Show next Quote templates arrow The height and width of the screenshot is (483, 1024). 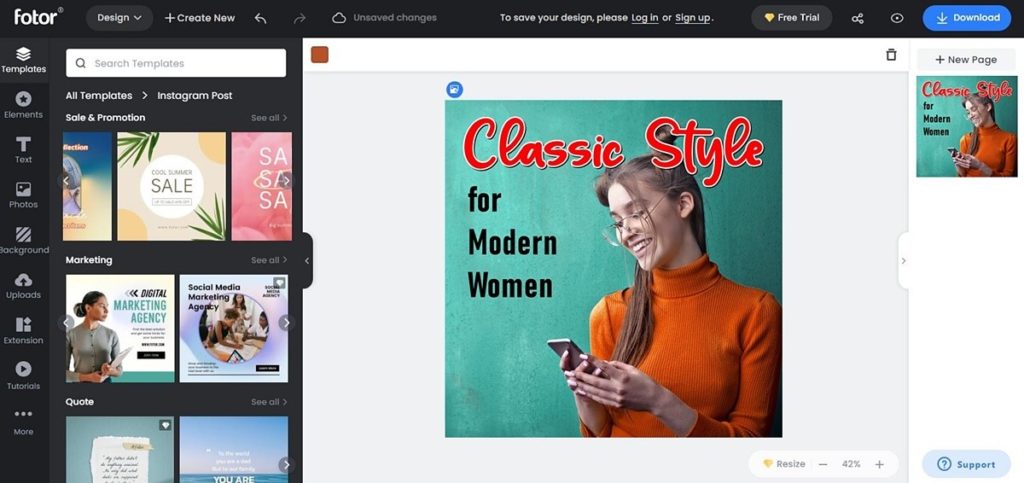(x=285, y=465)
